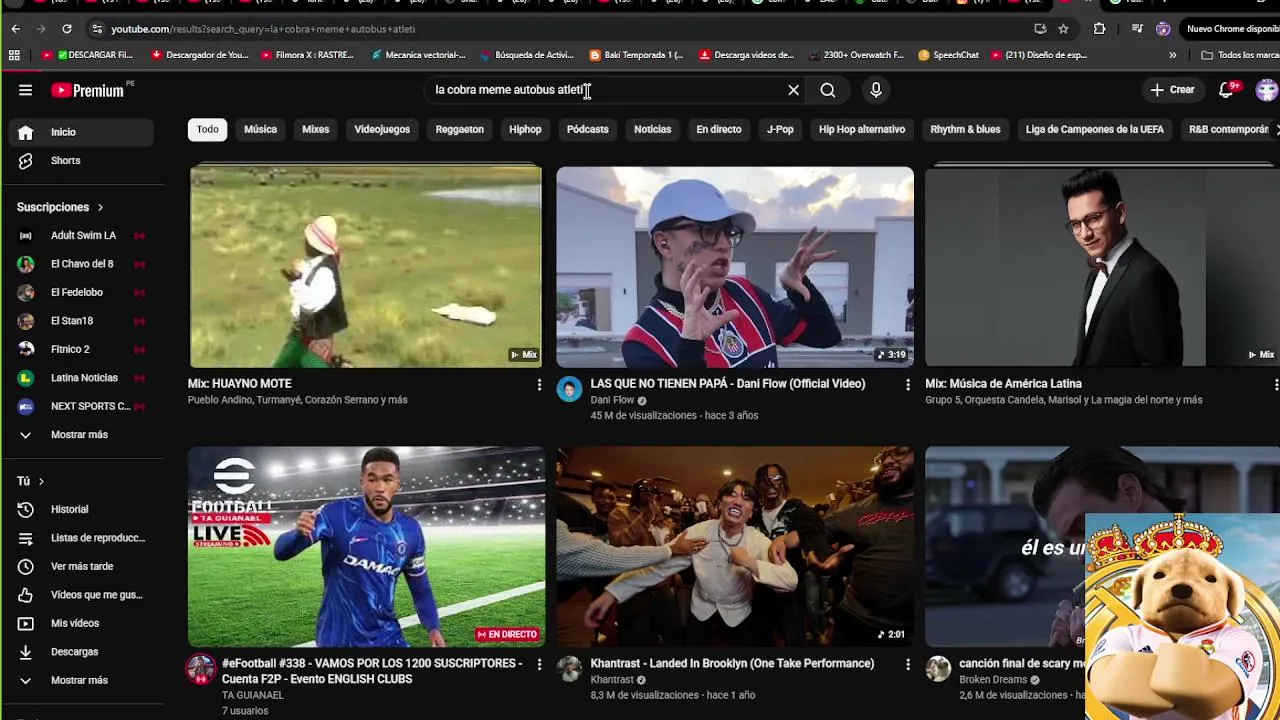Go to Inicio in sidebar

82,132
